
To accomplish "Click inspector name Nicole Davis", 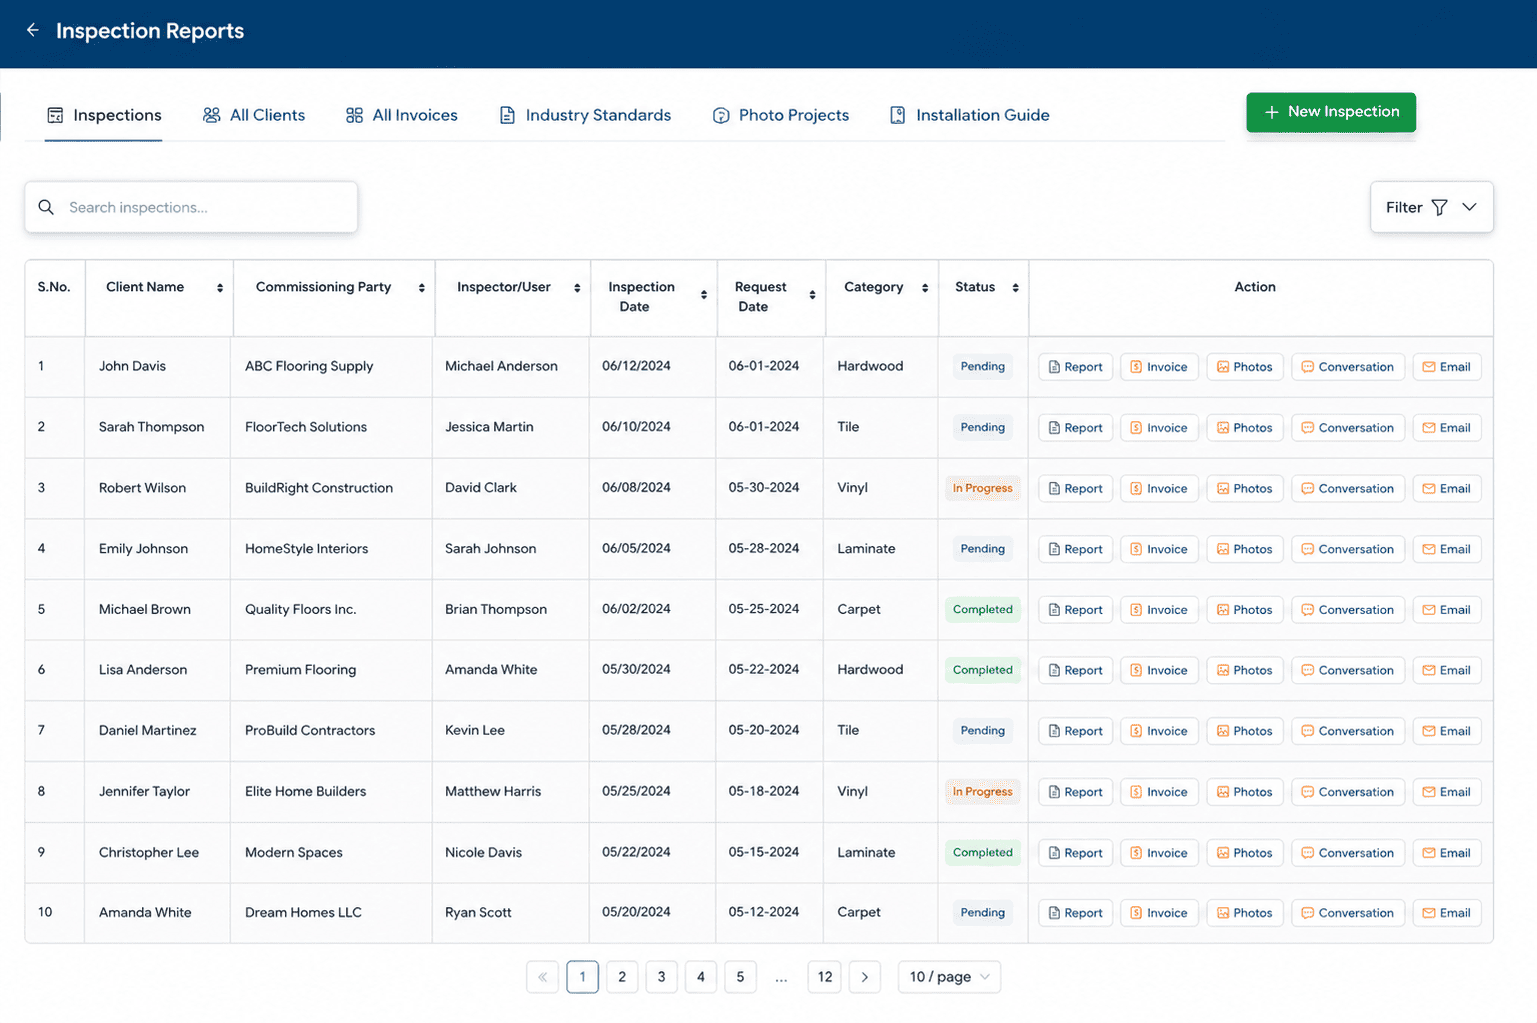I will 483,852.
